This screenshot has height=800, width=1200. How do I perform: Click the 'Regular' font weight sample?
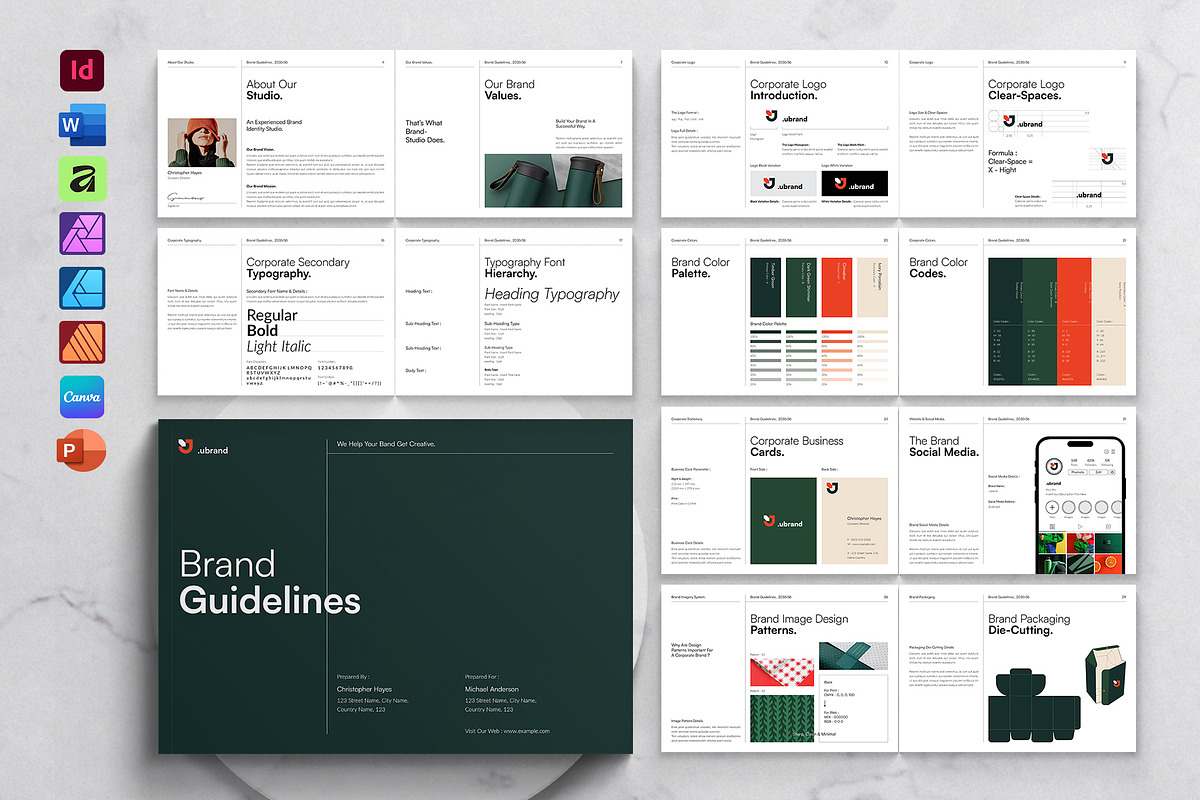point(272,314)
